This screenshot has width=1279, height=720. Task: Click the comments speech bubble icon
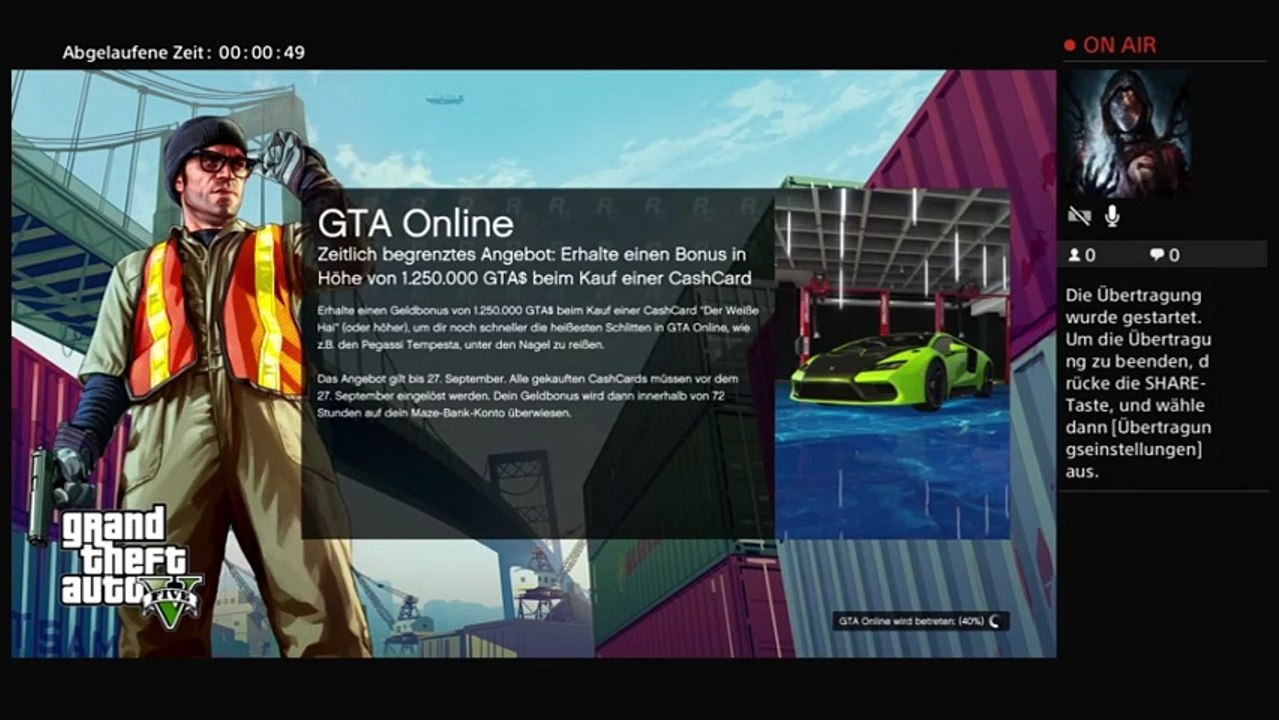point(1156,255)
